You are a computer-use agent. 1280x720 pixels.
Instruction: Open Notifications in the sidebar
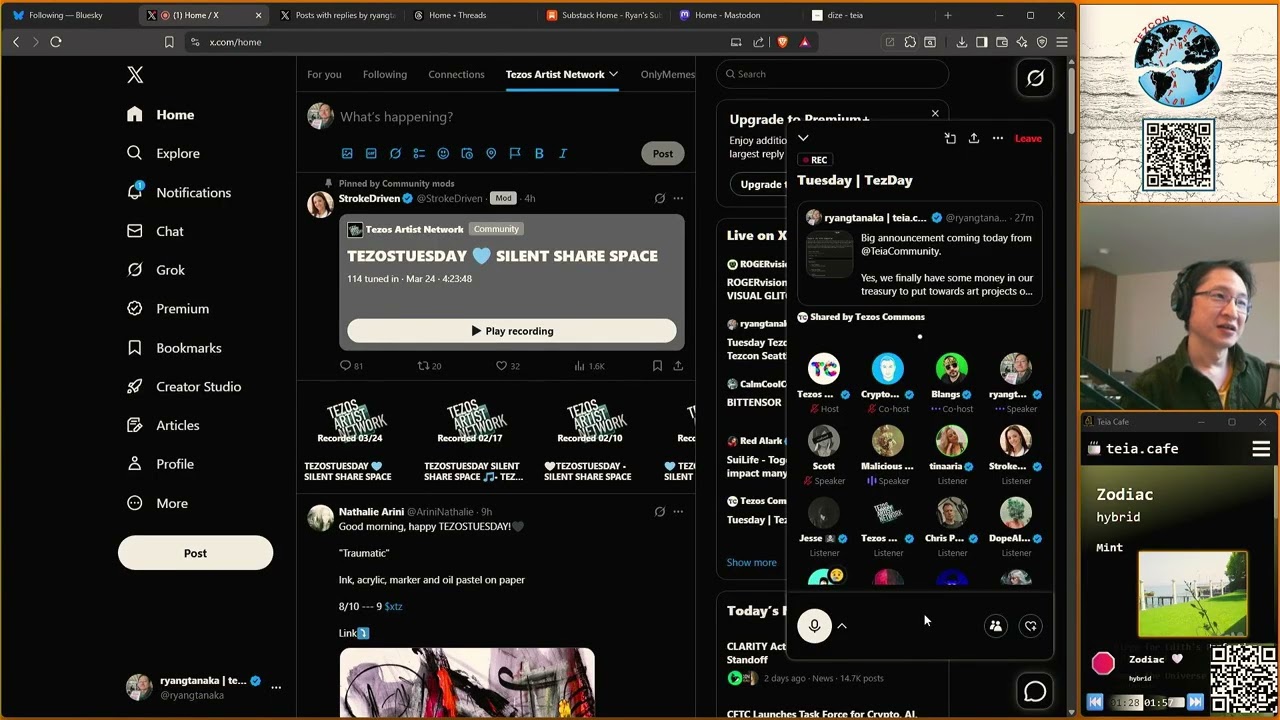180,192
